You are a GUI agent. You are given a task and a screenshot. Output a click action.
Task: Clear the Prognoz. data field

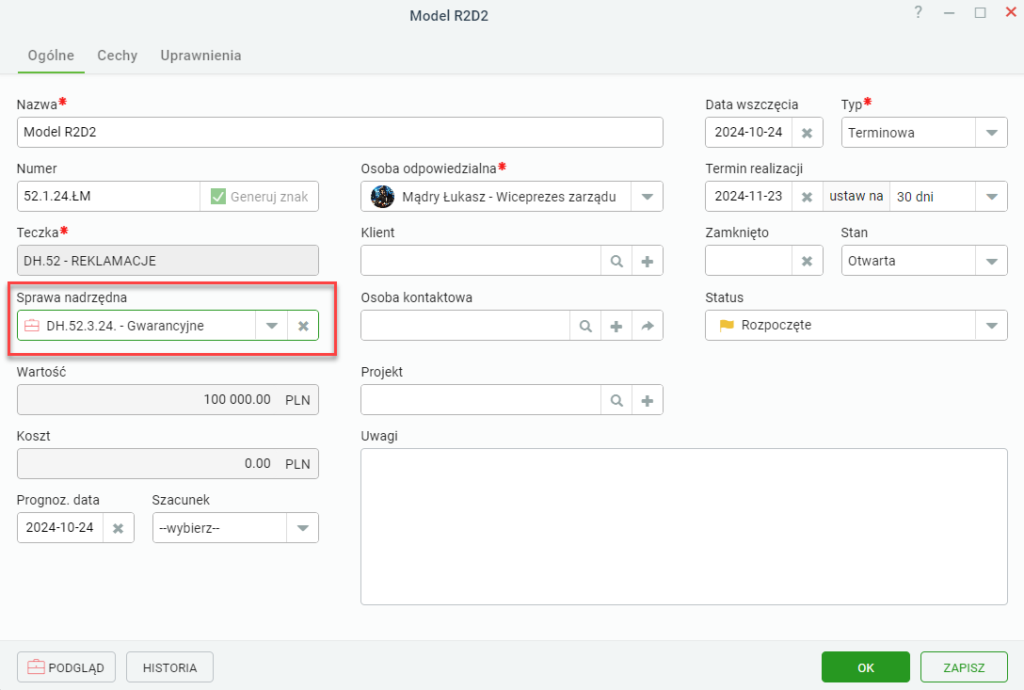pos(118,528)
